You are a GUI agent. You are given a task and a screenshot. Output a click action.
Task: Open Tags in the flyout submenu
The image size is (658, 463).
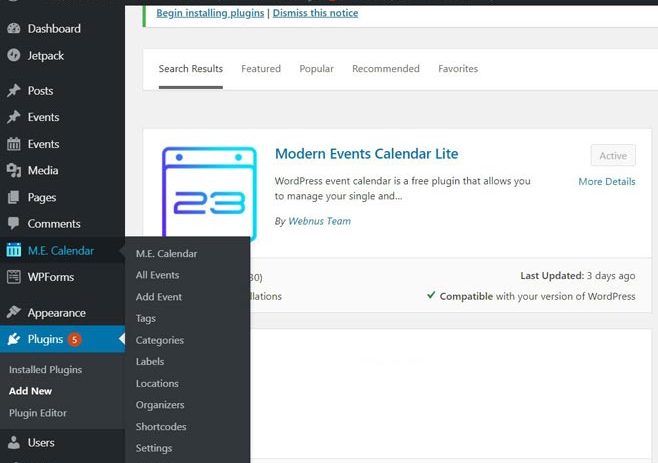(x=146, y=319)
